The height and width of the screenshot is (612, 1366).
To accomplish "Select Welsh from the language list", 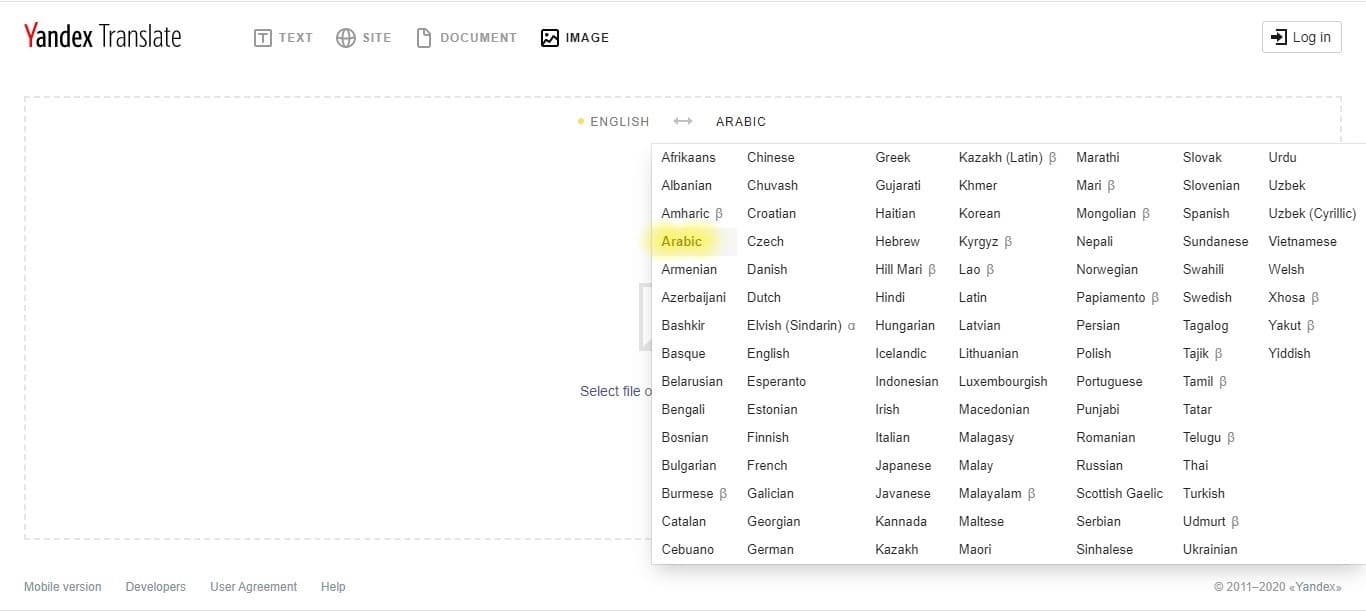I will tap(1286, 269).
